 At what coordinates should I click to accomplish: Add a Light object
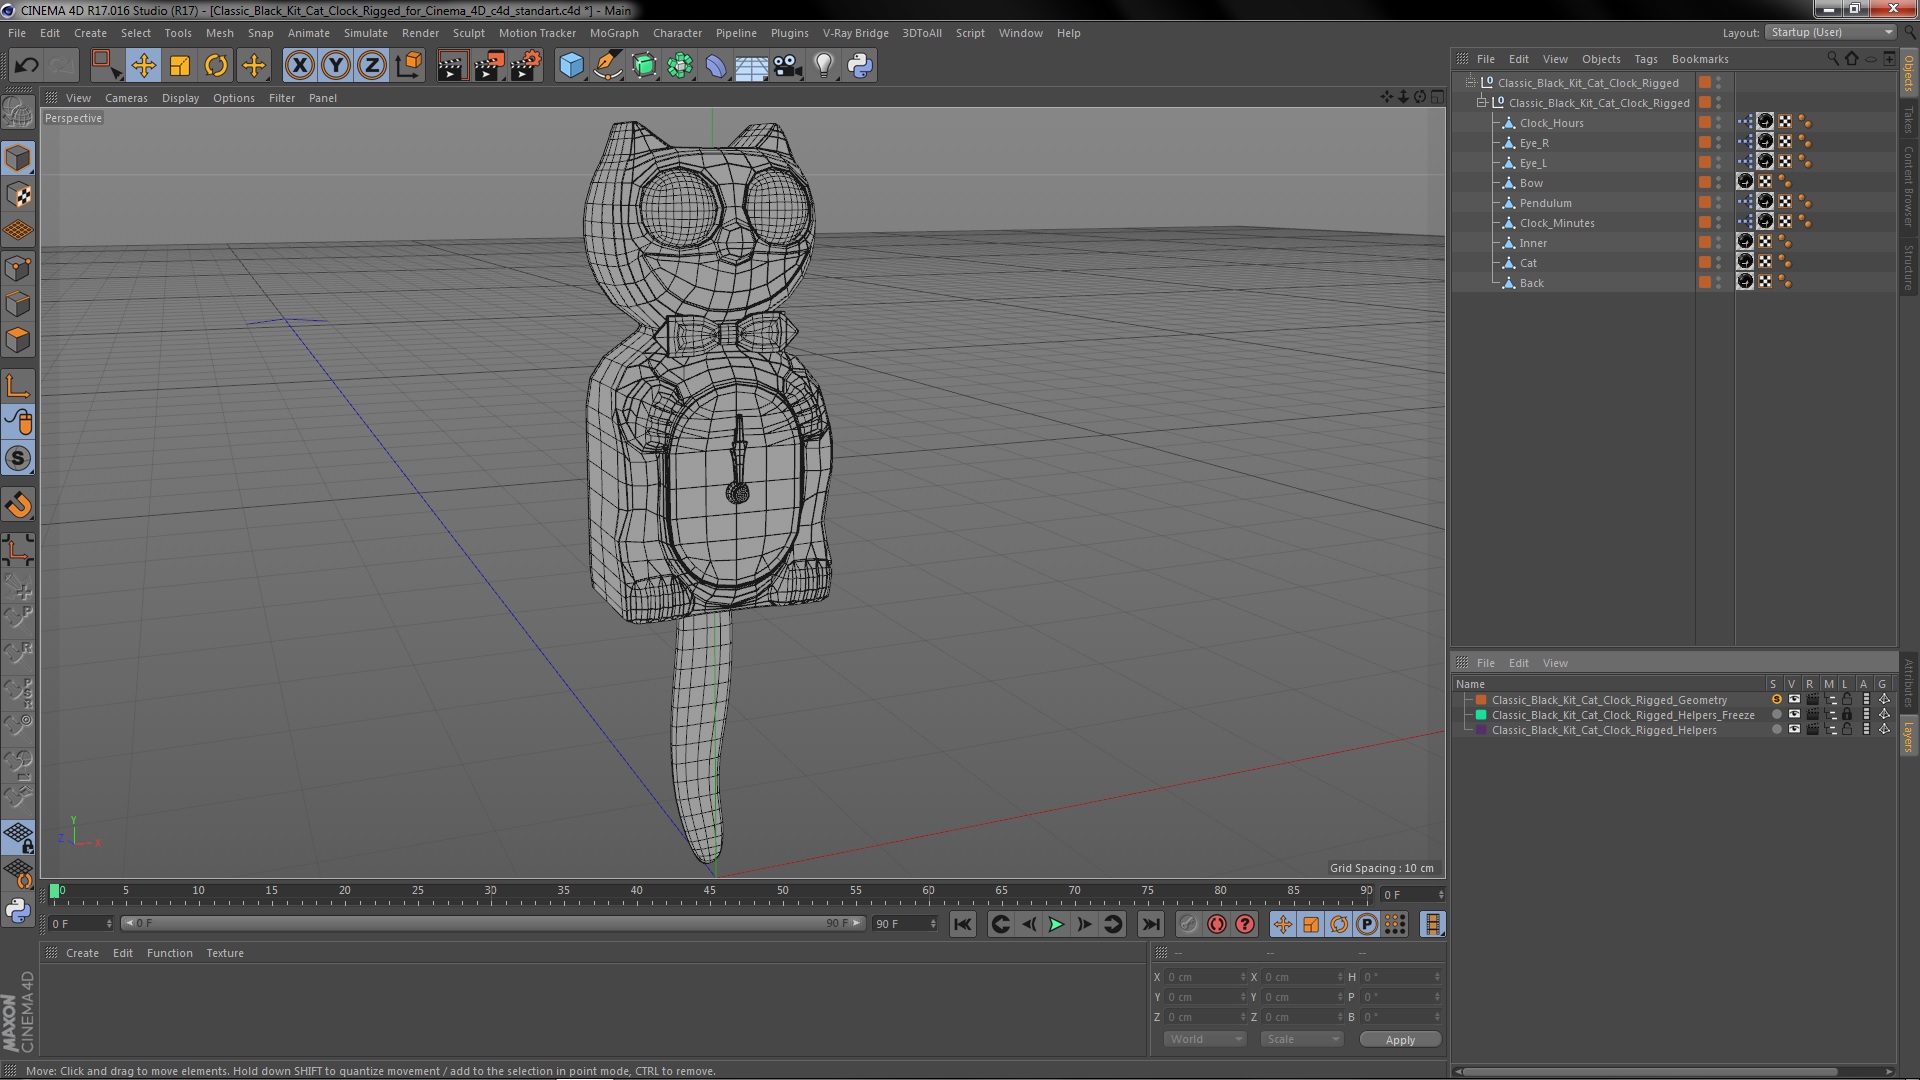(824, 66)
